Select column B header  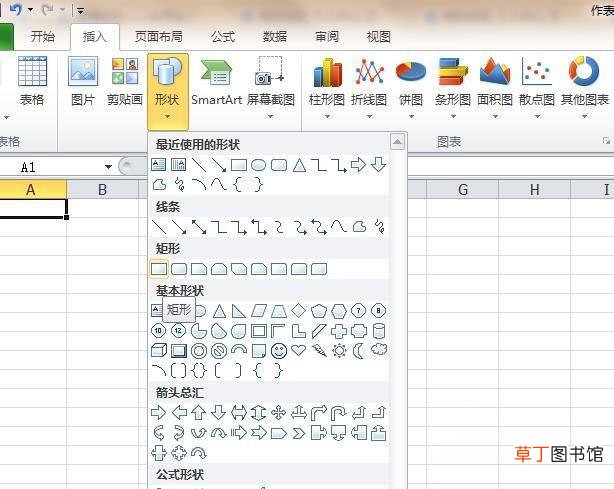103,190
